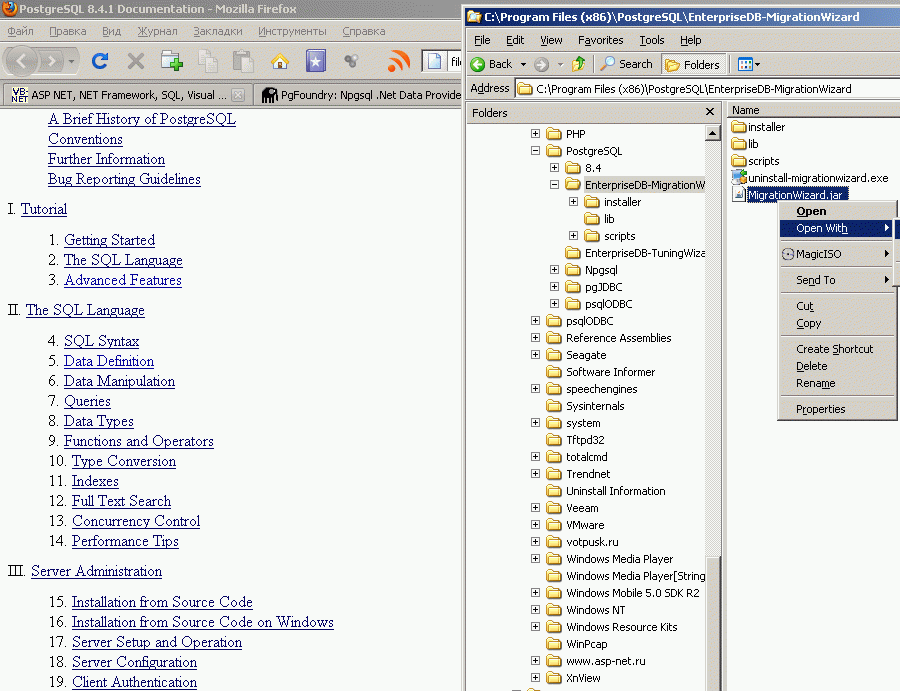Image resolution: width=900 pixels, height=691 pixels.
Task: Choose MagicISO in context menu
Action: tap(837, 254)
